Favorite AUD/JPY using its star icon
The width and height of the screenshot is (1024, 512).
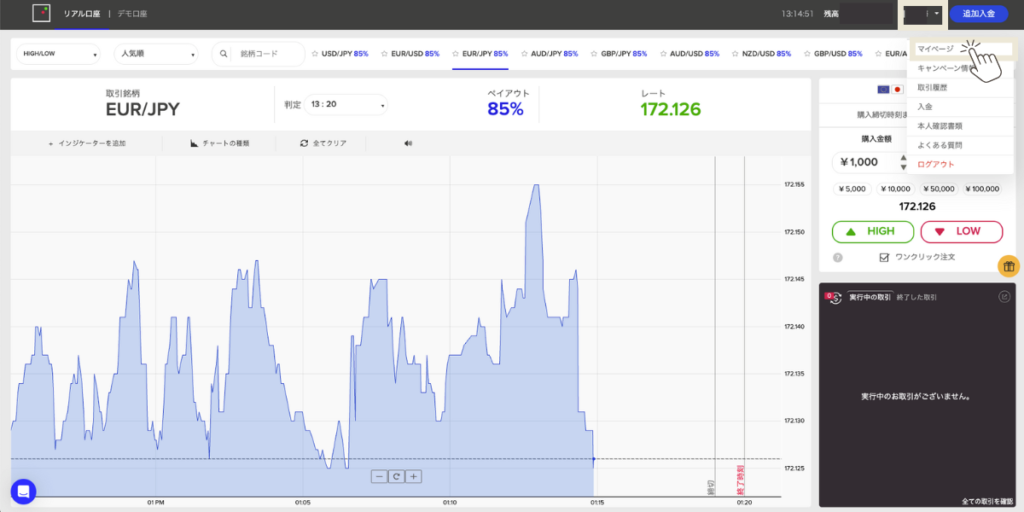point(525,54)
